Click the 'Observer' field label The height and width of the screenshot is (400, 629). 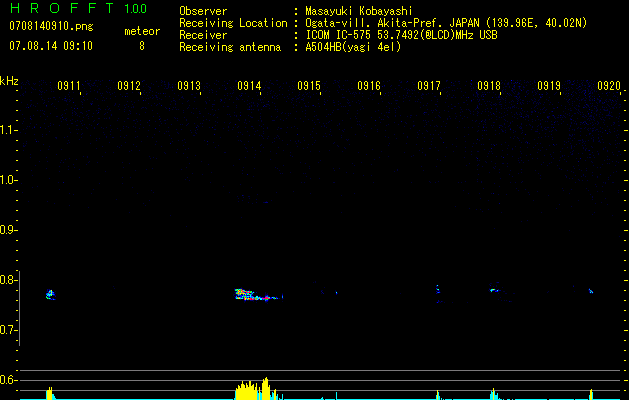click(x=203, y=11)
